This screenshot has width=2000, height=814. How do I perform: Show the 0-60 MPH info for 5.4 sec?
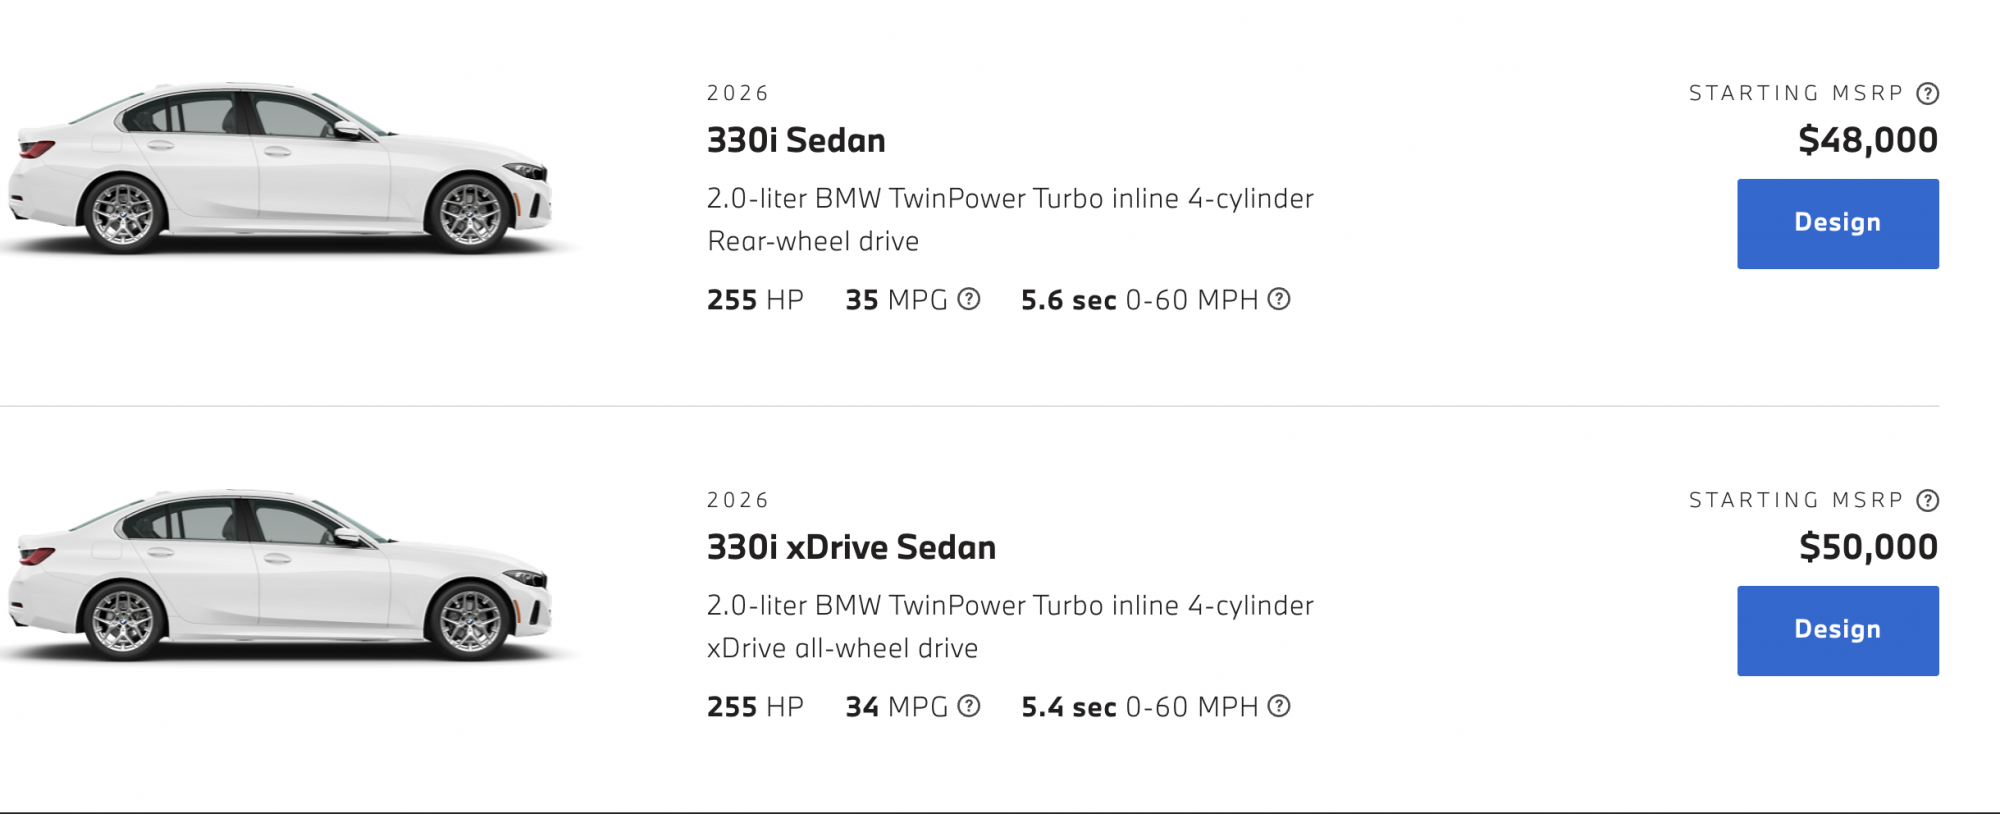(x=1278, y=706)
